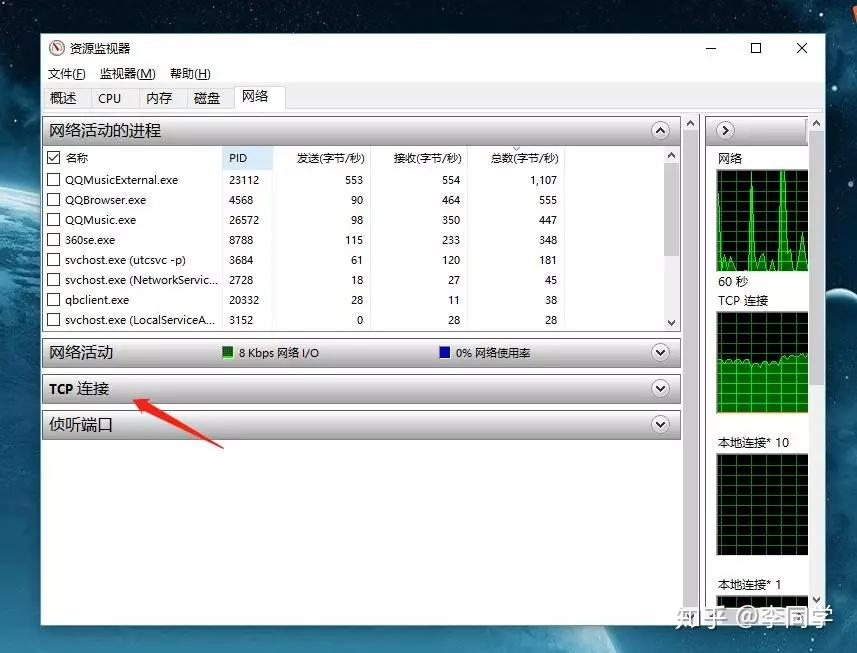The height and width of the screenshot is (653, 857).
Task: Click the process list scroll-up arrow
Action: click(672, 156)
